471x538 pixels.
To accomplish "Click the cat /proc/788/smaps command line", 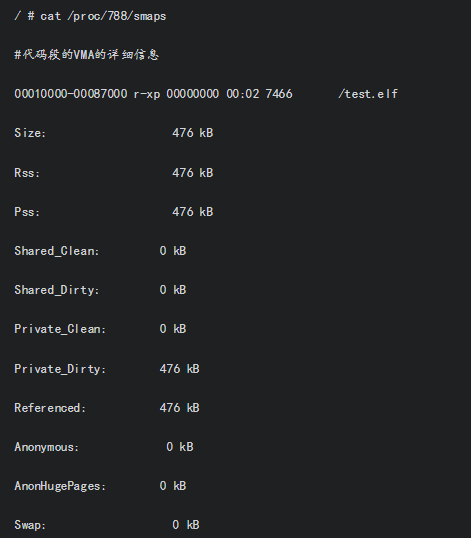I will coord(90,16).
